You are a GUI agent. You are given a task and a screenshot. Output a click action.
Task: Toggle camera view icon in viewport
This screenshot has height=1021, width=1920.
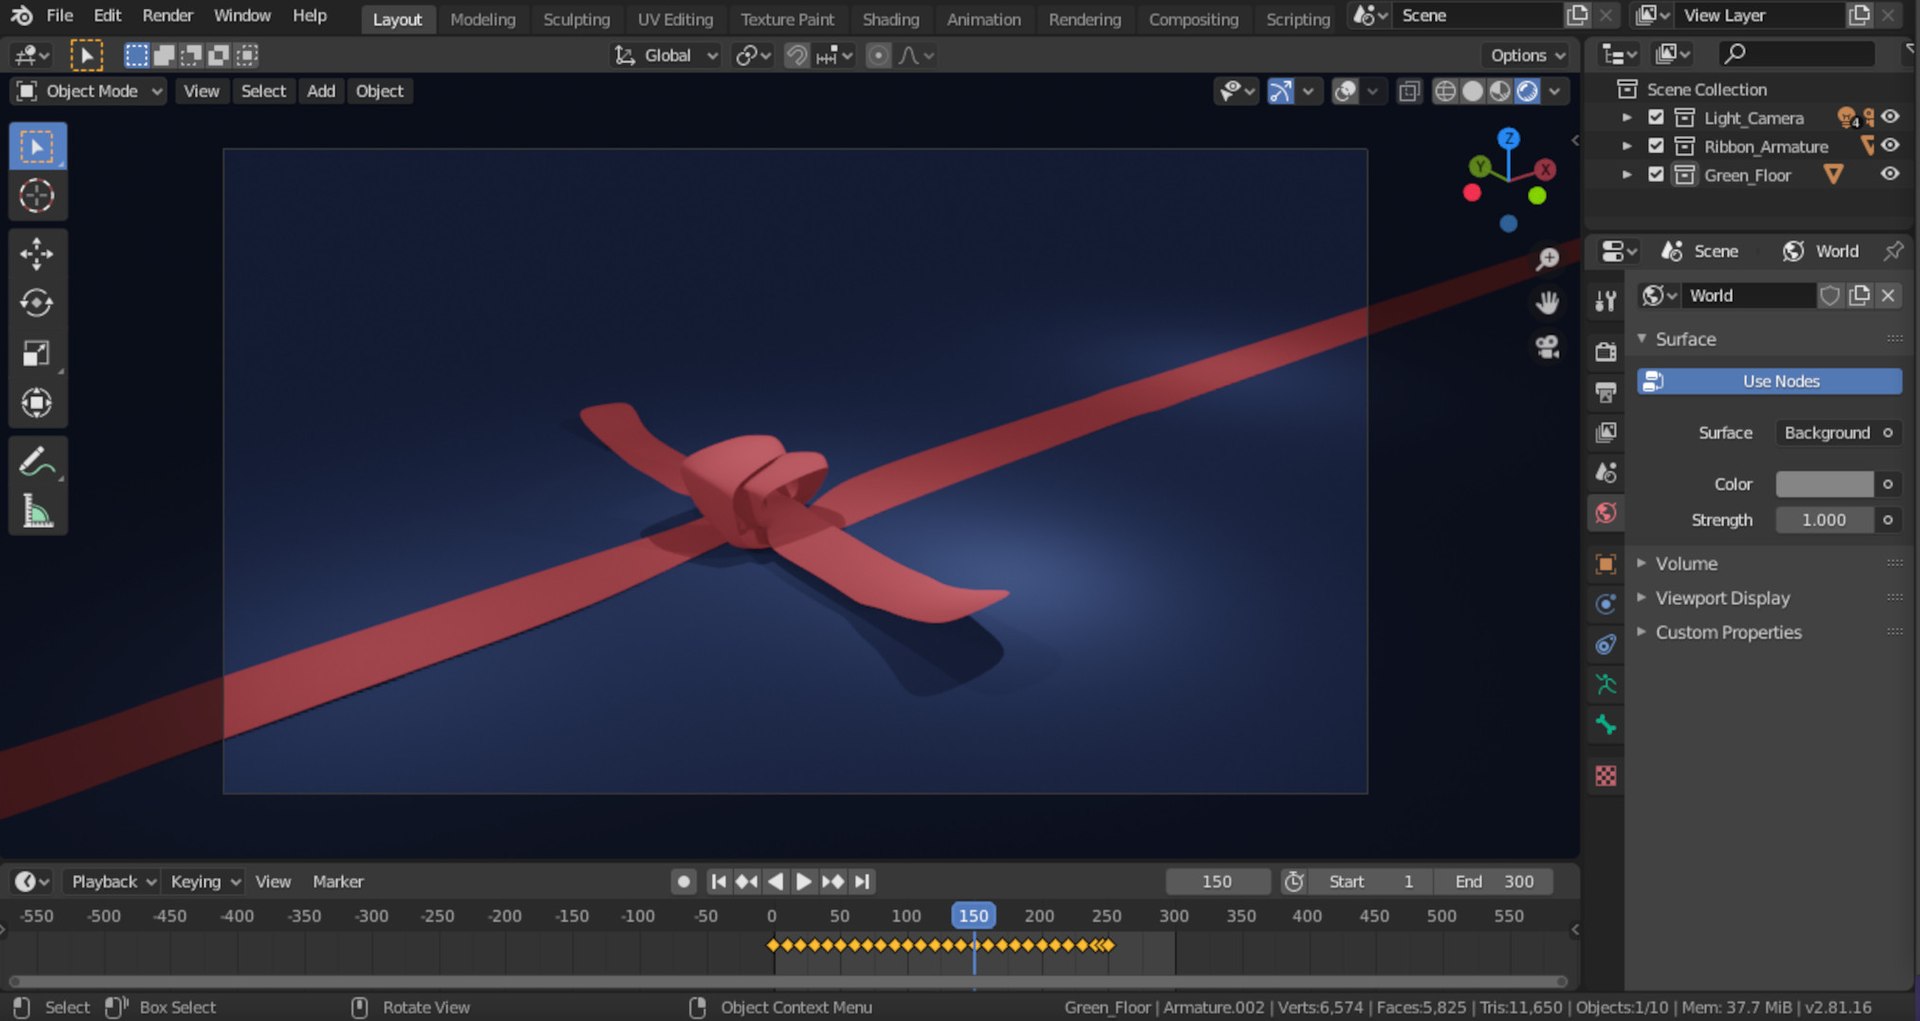coord(1547,346)
